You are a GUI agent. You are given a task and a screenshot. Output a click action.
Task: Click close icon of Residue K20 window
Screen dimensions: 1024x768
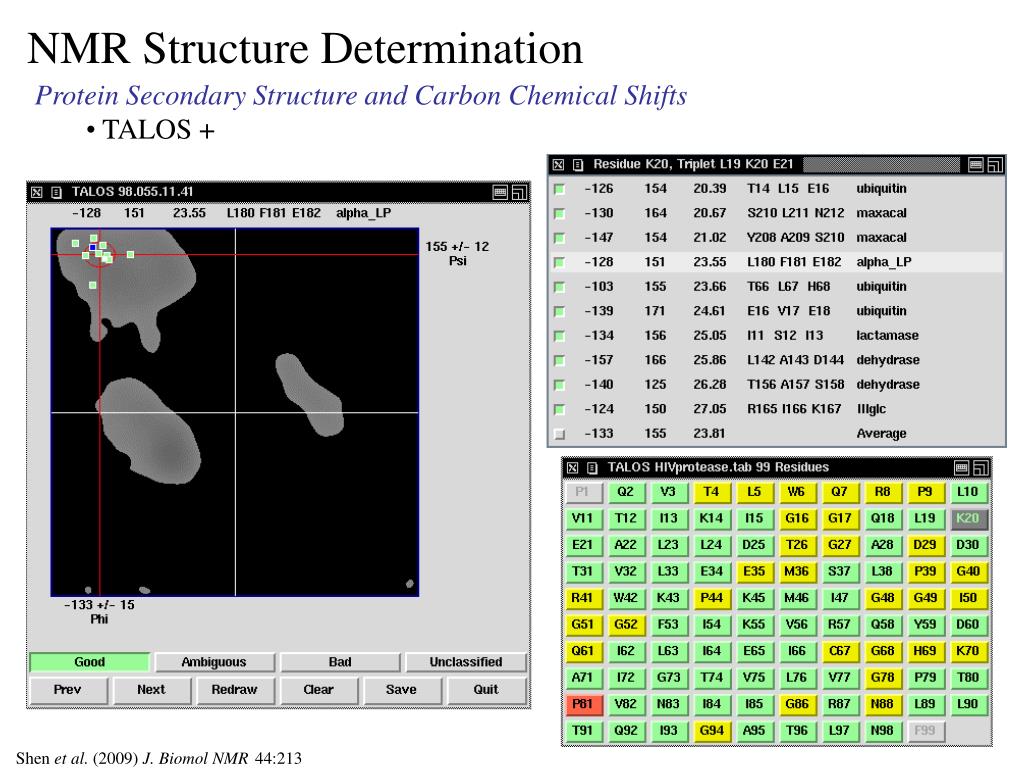point(558,165)
